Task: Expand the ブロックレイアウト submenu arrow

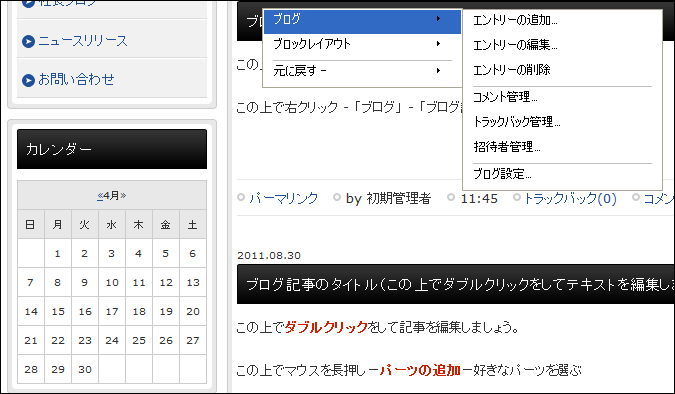Action: (x=438, y=44)
